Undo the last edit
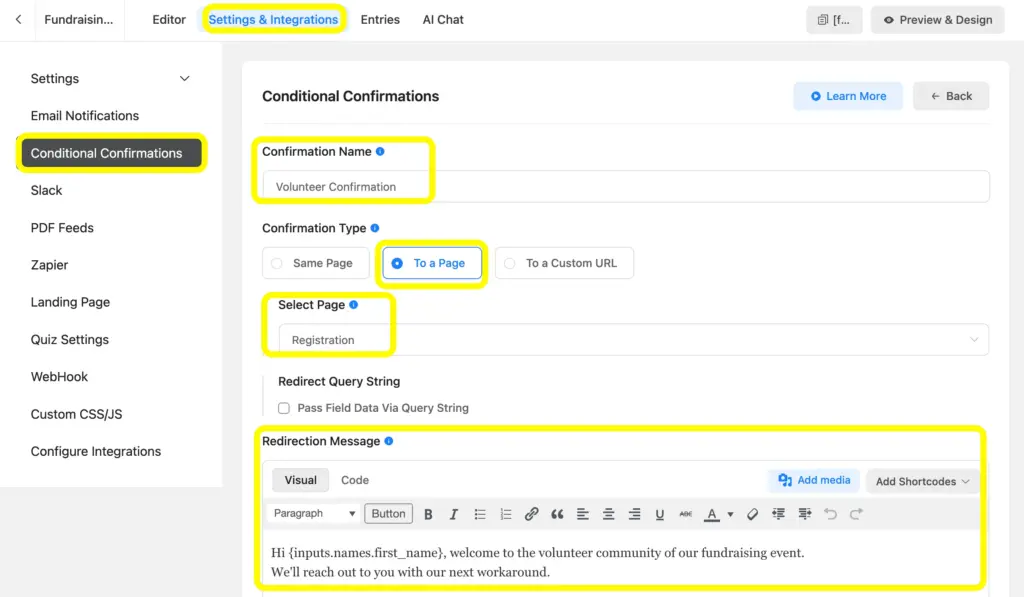1024x597 pixels. (830, 514)
